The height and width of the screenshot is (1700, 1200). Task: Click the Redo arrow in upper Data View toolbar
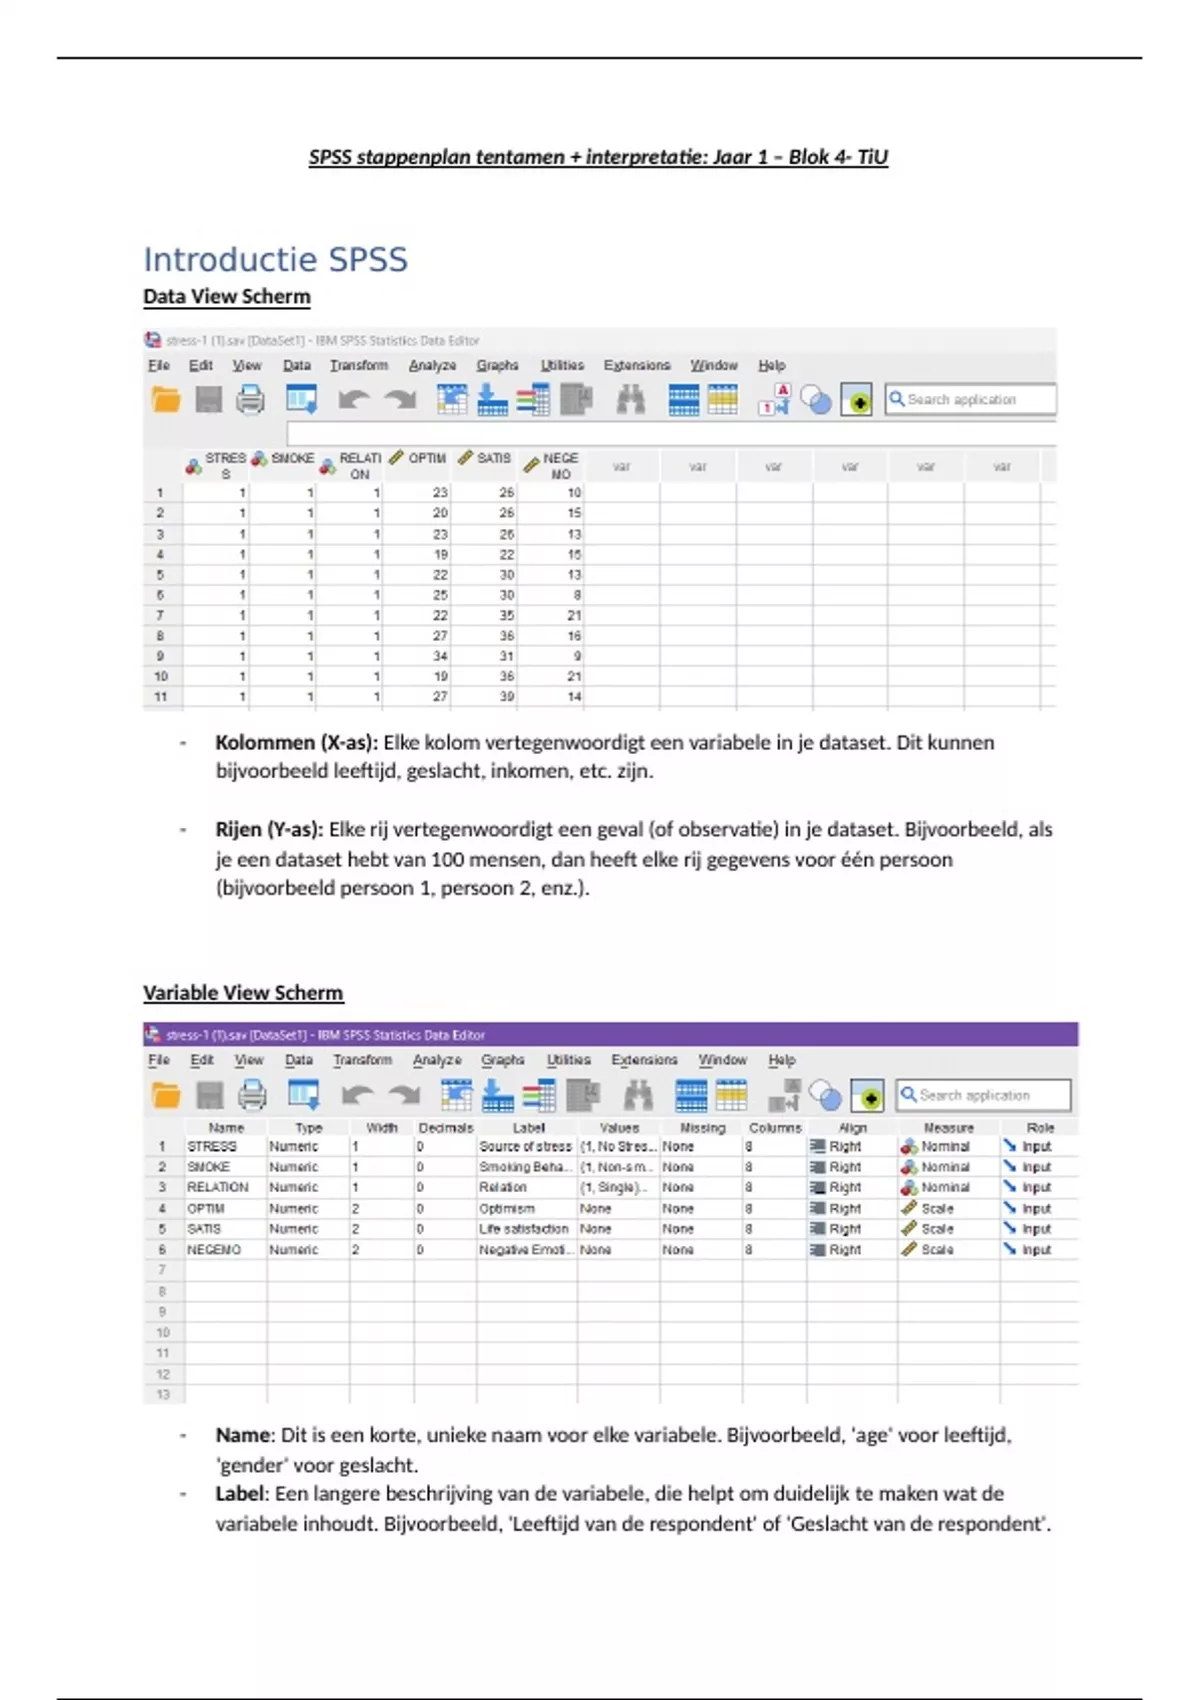click(401, 400)
